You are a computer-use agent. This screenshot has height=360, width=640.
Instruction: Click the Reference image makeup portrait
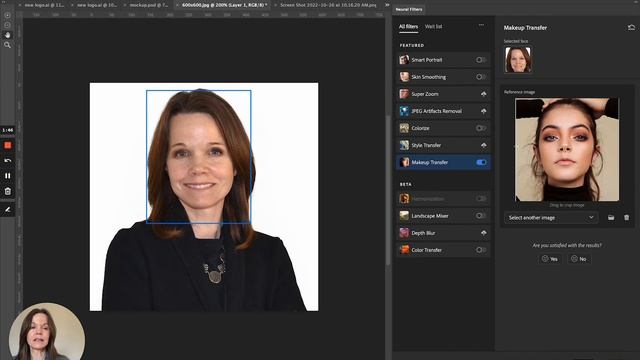[567, 149]
